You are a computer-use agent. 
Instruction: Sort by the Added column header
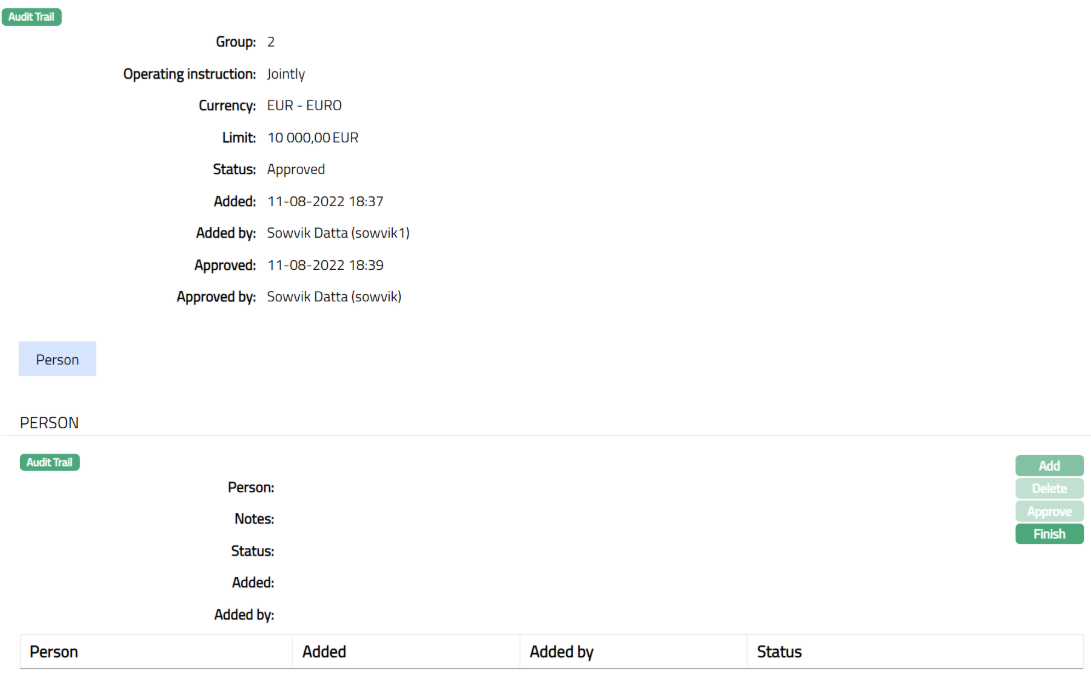coord(324,652)
